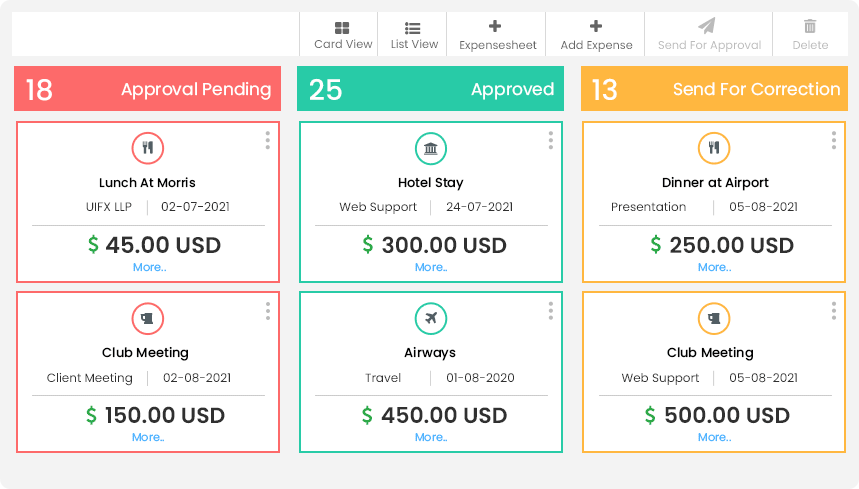Click the Delete trash icon
Screen dimensions: 859x489
[810, 26]
